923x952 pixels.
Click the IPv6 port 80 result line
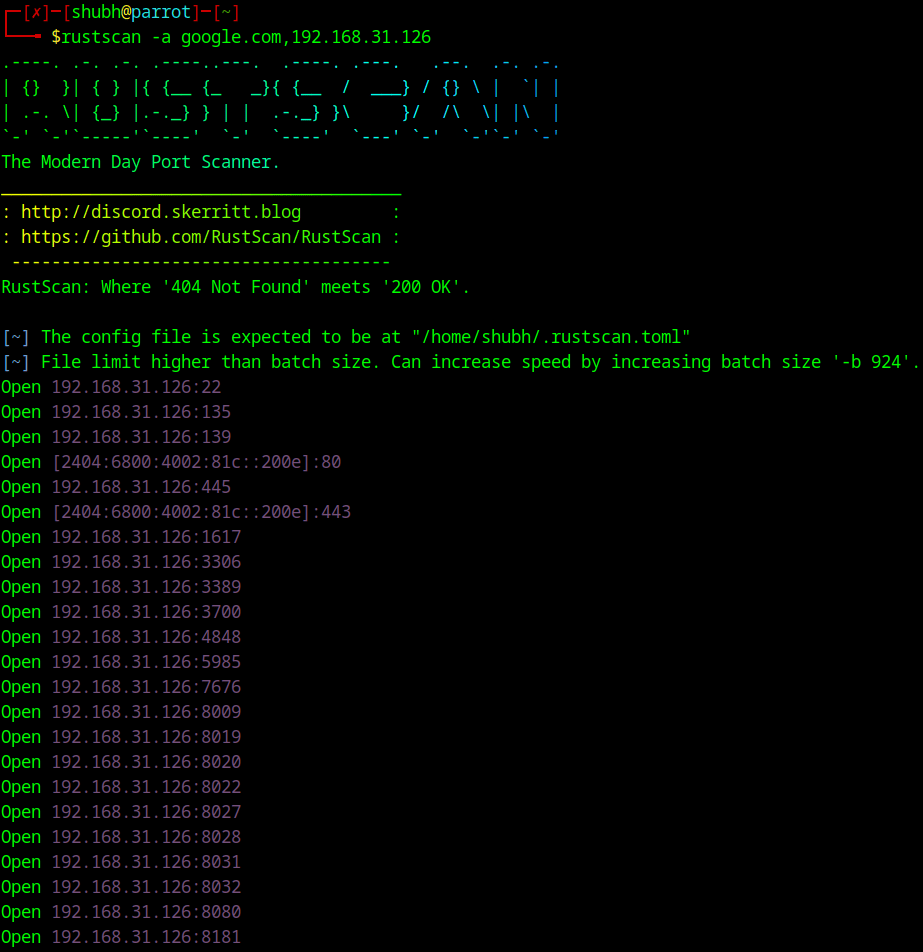tap(171, 463)
